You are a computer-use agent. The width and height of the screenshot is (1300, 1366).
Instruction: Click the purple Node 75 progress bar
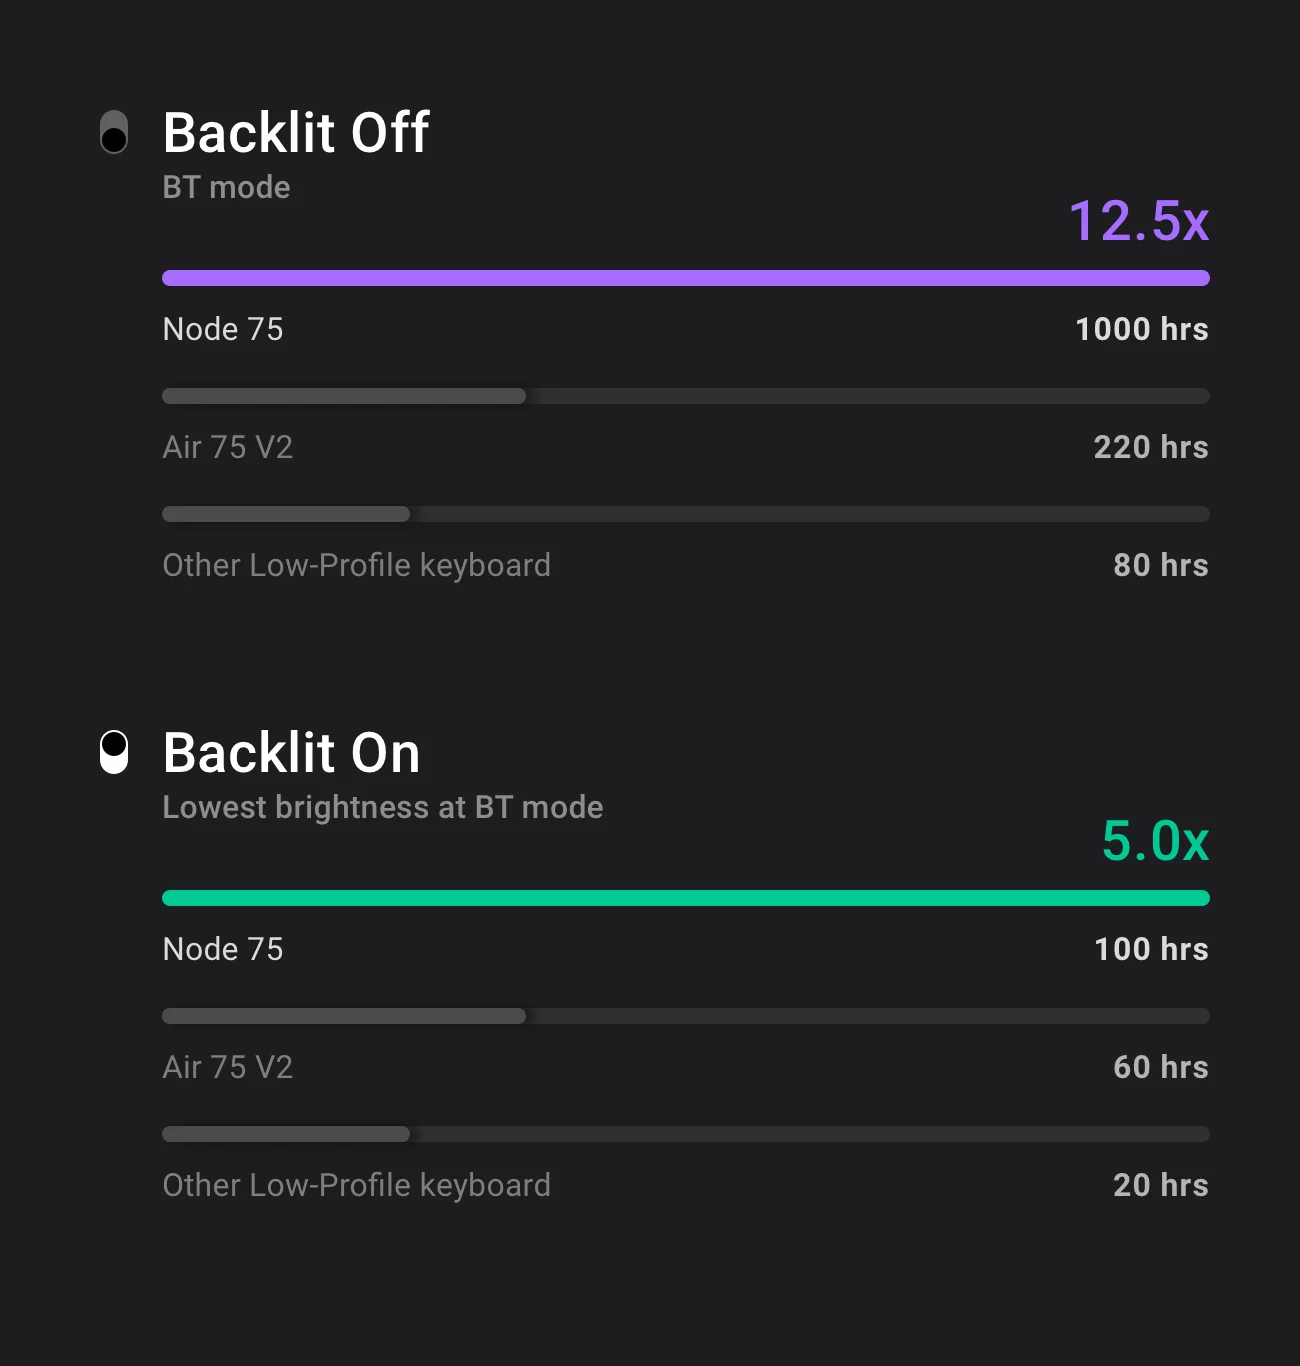point(685,278)
